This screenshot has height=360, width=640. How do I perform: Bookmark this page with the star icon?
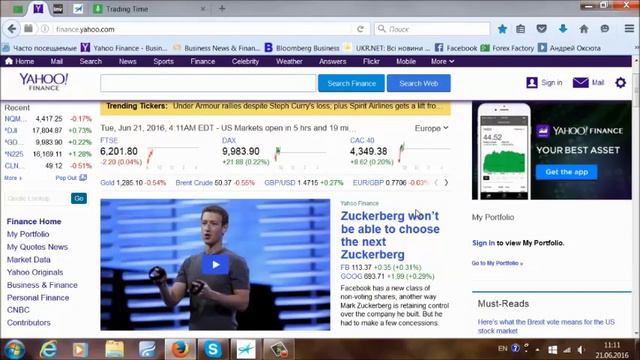pos(502,29)
